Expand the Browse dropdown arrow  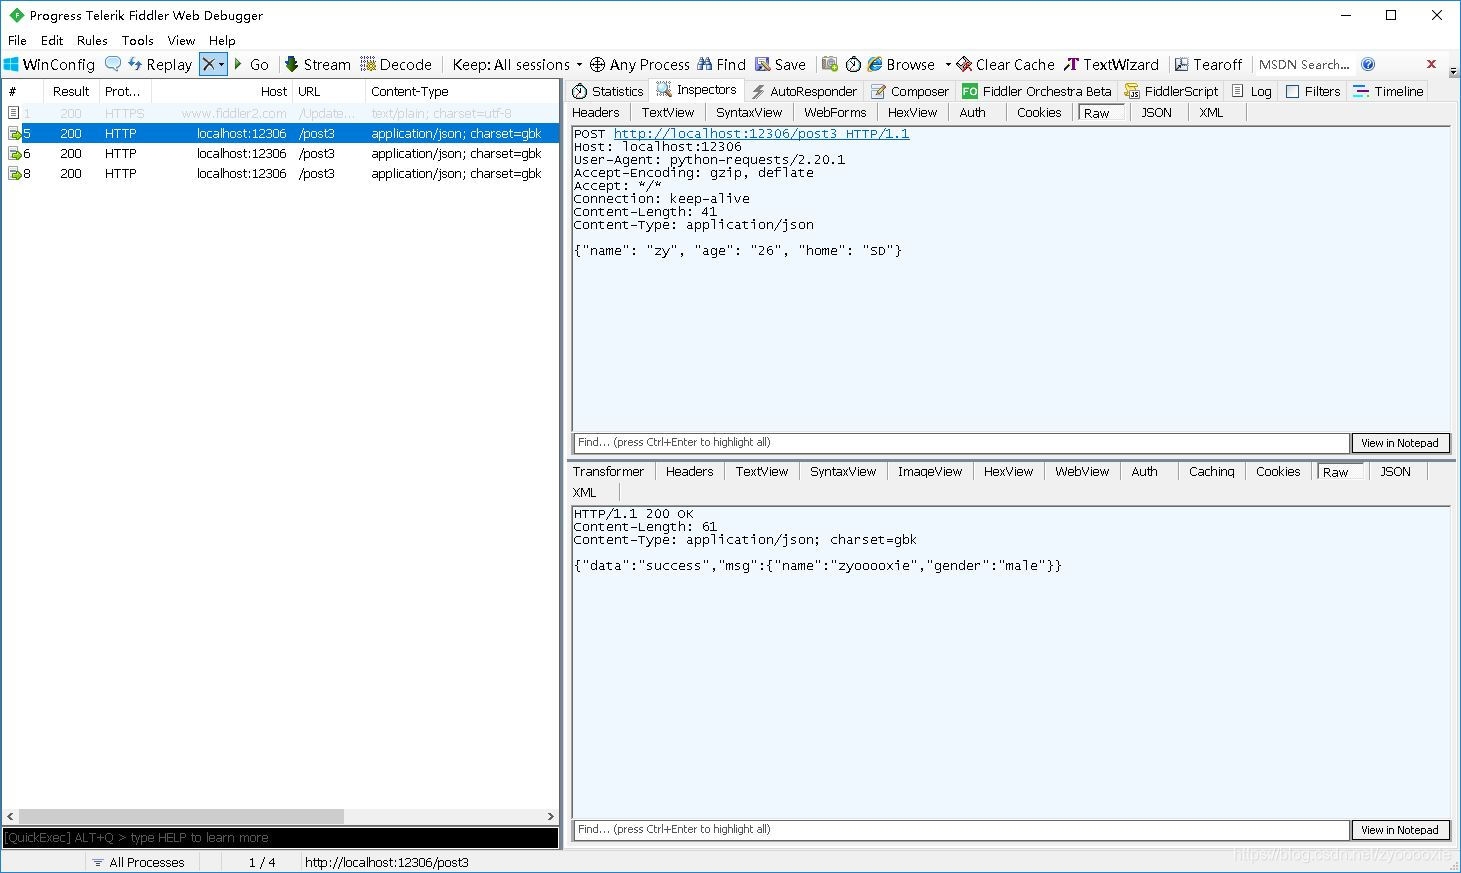(947, 64)
